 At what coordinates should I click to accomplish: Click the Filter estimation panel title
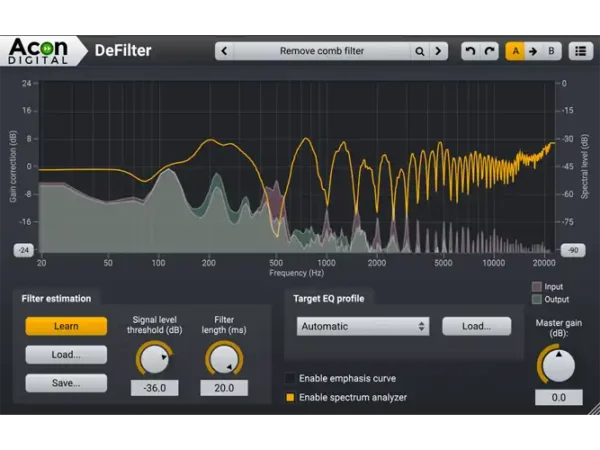point(56,298)
